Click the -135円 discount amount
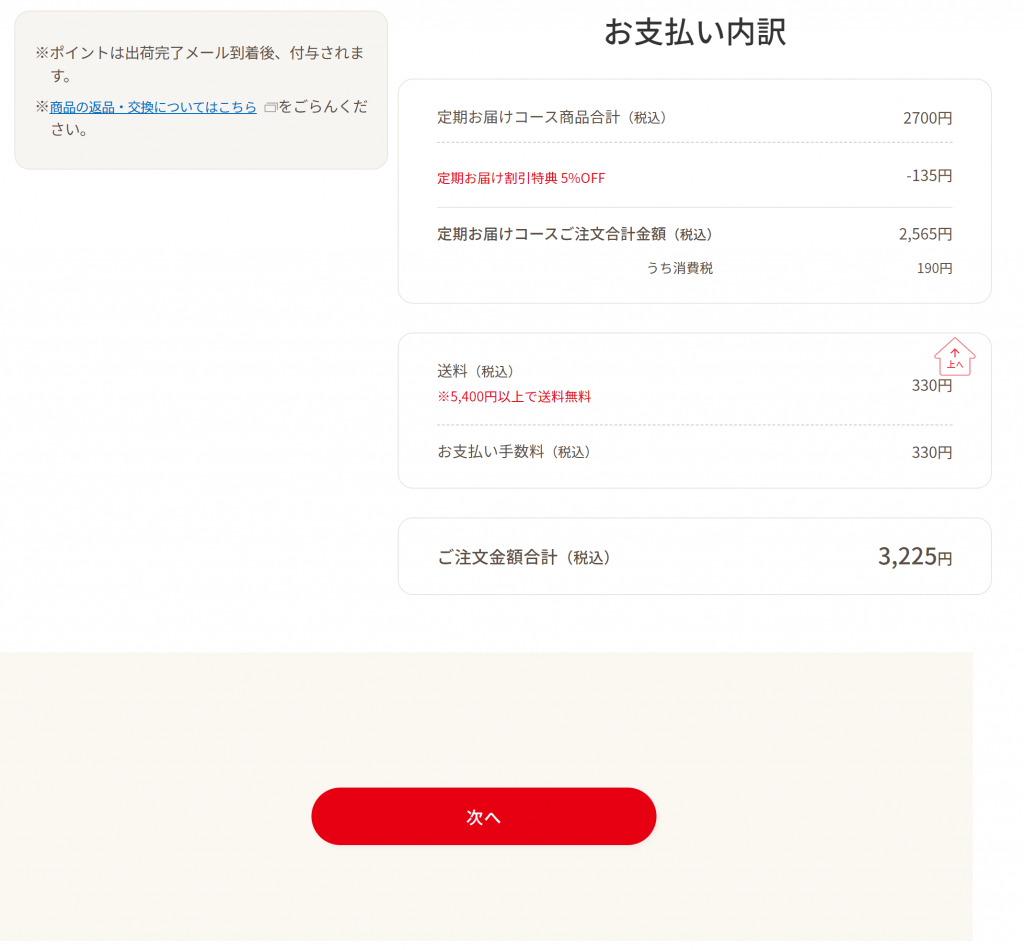The height and width of the screenshot is (950, 1024). [x=929, y=176]
